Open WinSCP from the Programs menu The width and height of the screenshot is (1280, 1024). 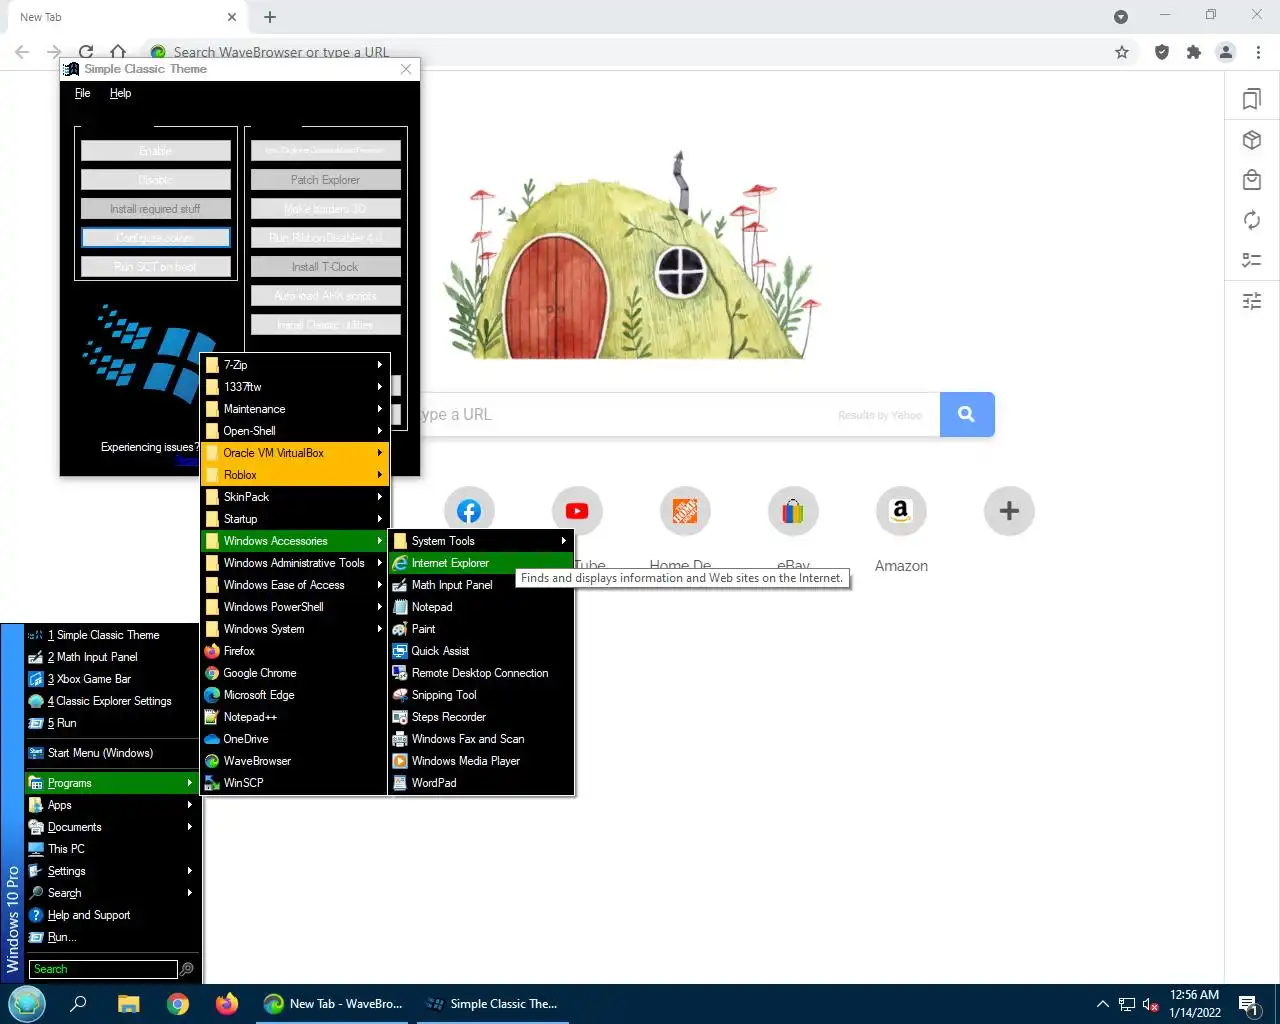tap(294, 783)
